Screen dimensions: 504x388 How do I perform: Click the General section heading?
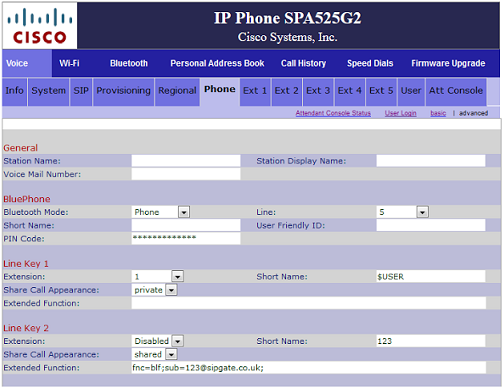click(x=21, y=148)
